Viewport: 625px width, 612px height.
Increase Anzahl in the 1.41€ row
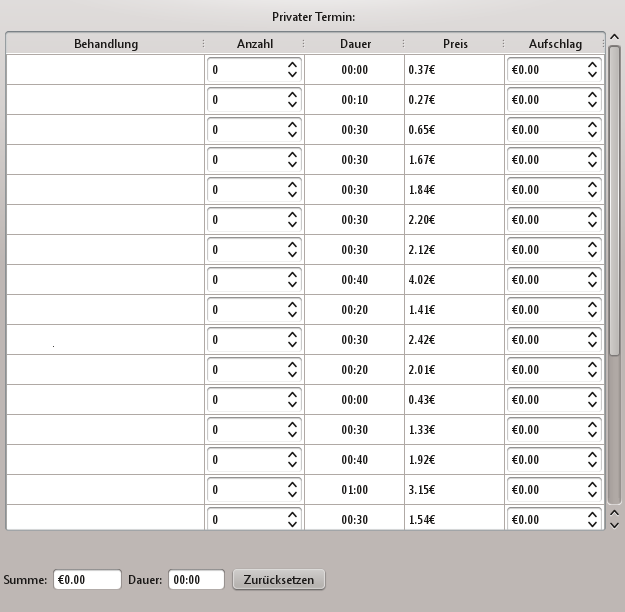[292, 305]
